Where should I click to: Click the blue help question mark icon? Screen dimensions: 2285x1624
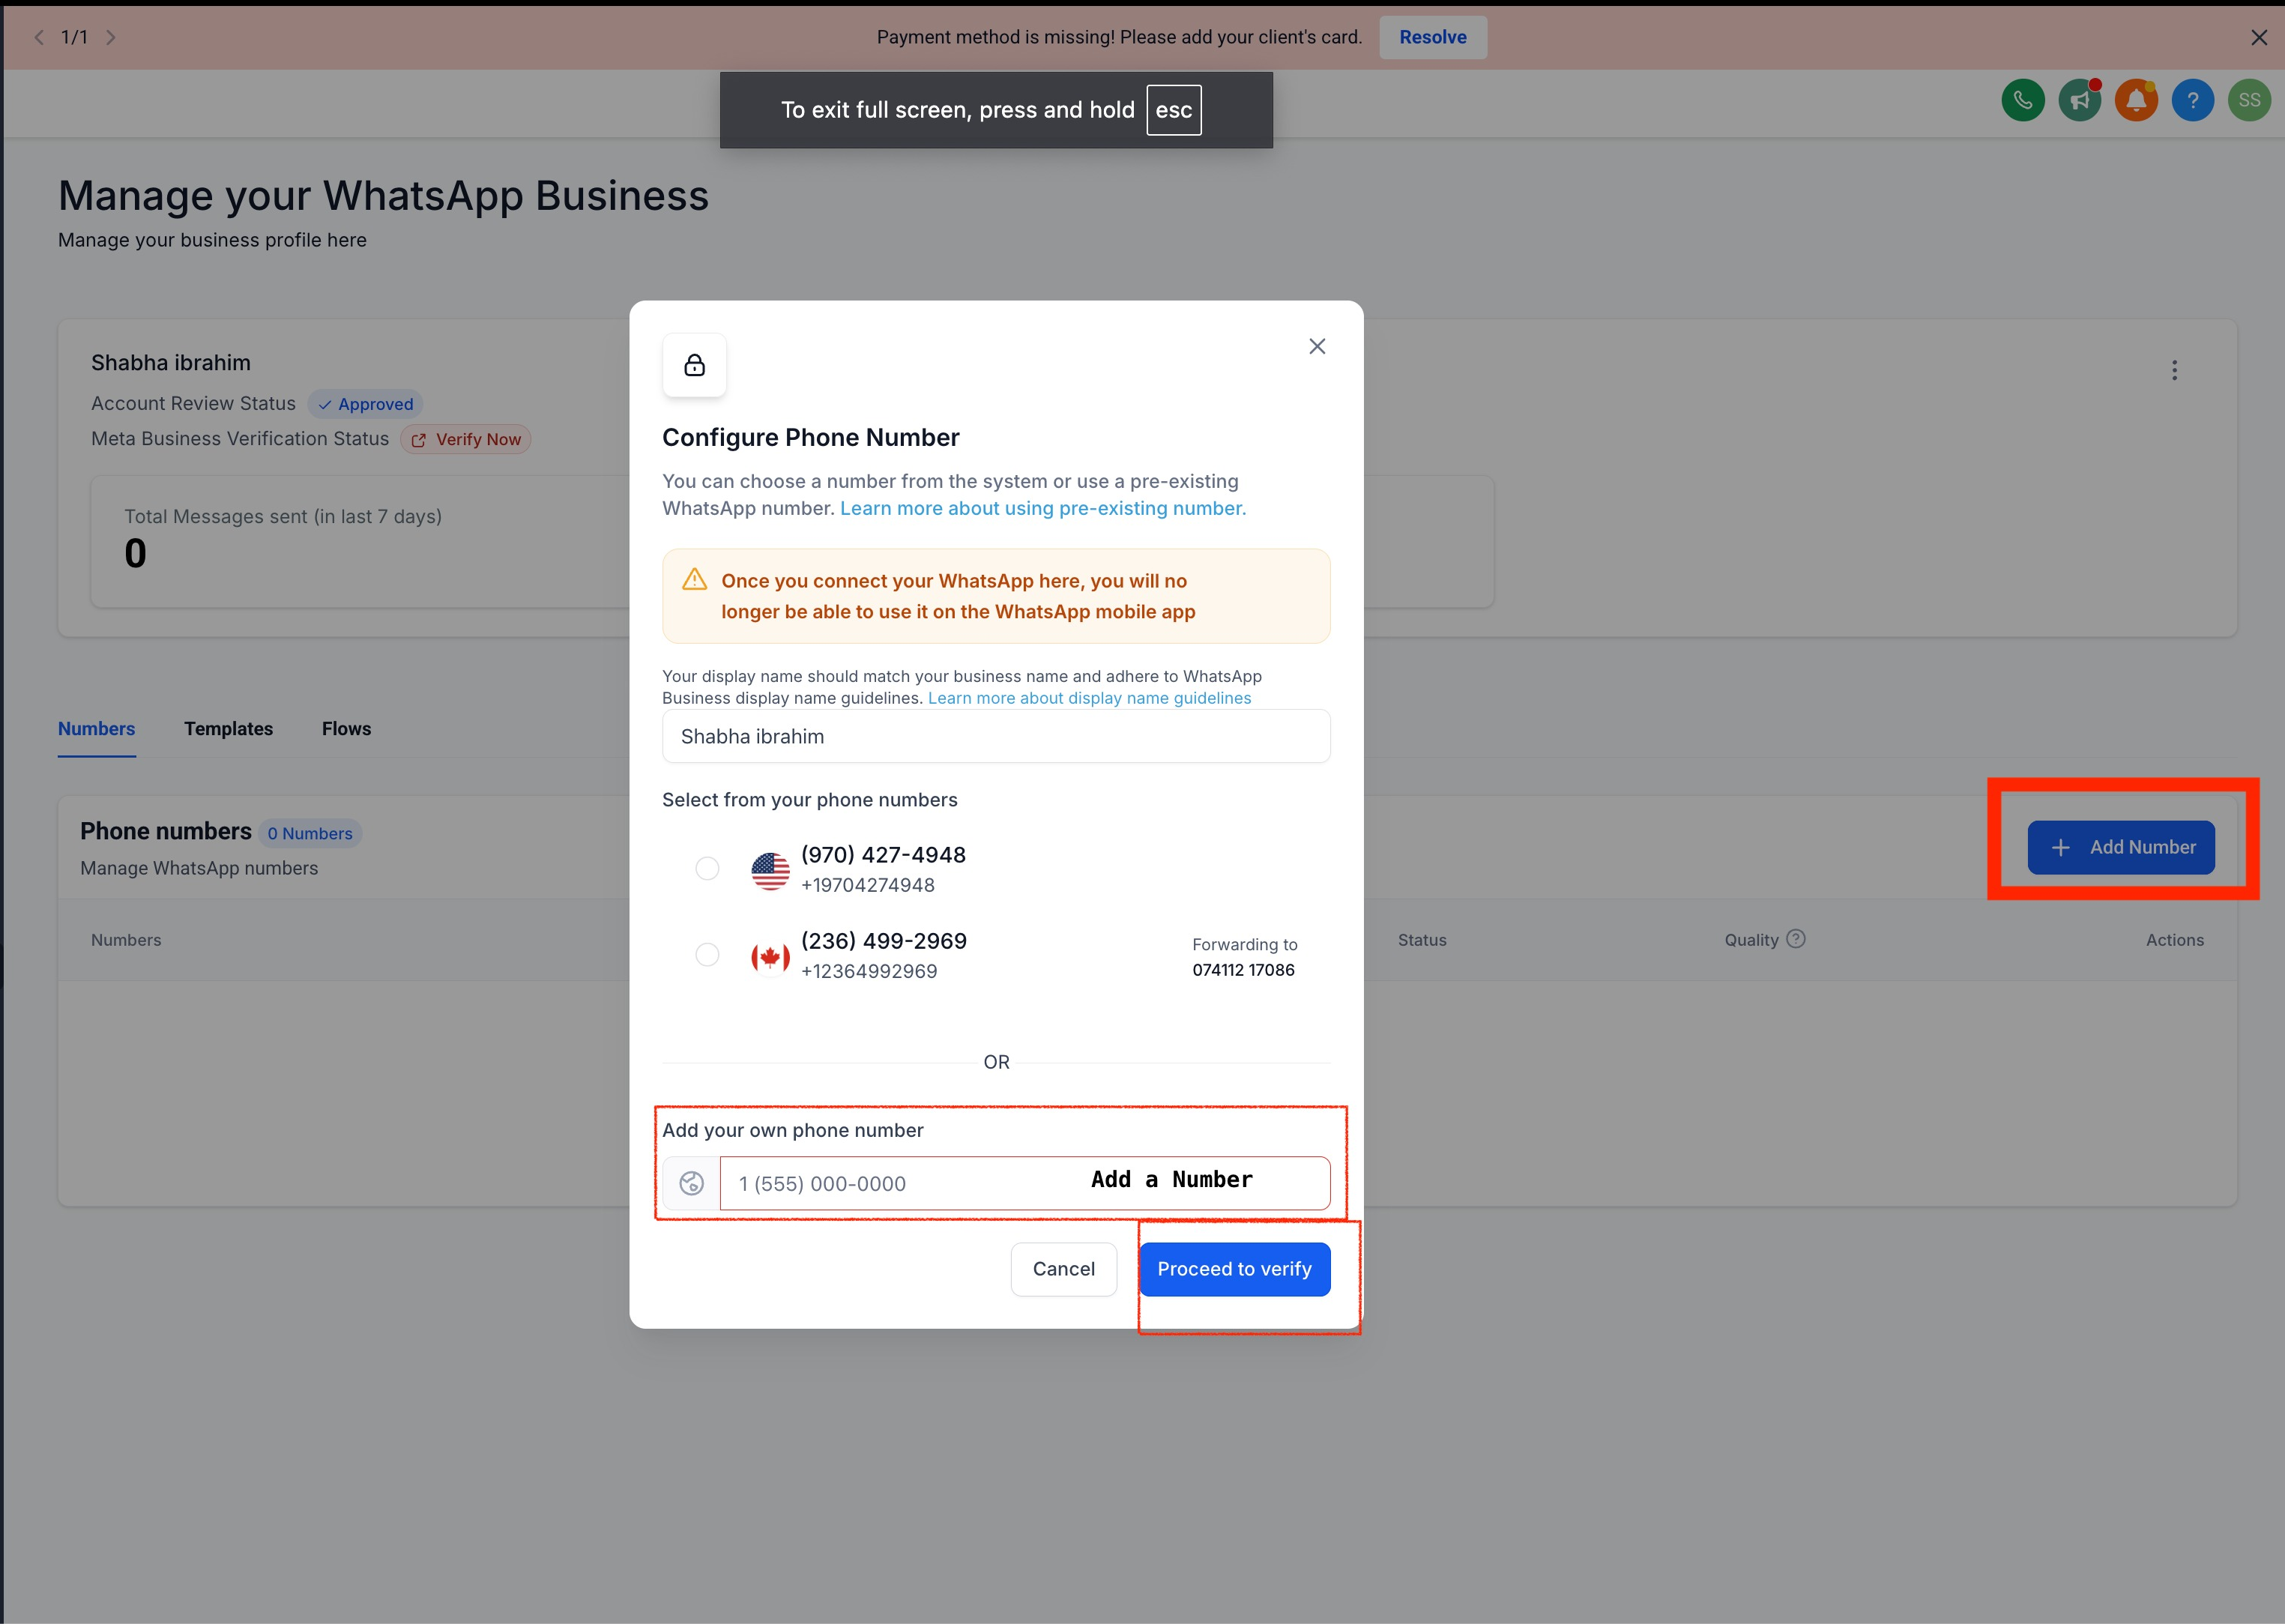pyautogui.click(x=2192, y=100)
